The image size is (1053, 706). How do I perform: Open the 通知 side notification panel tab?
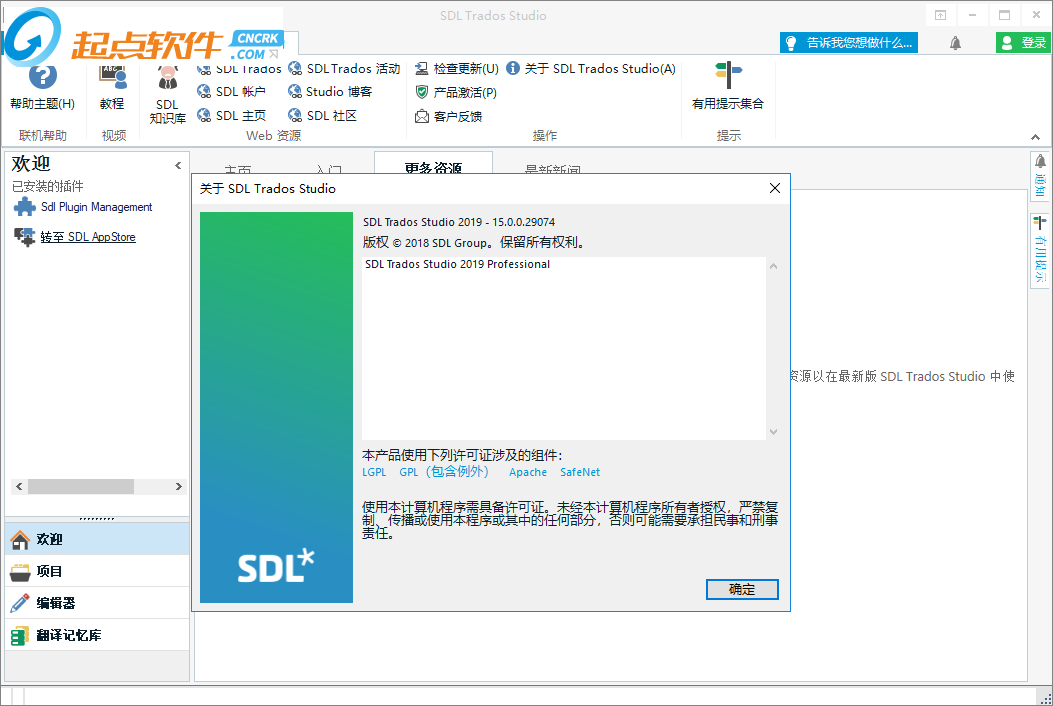(1040, 176)
